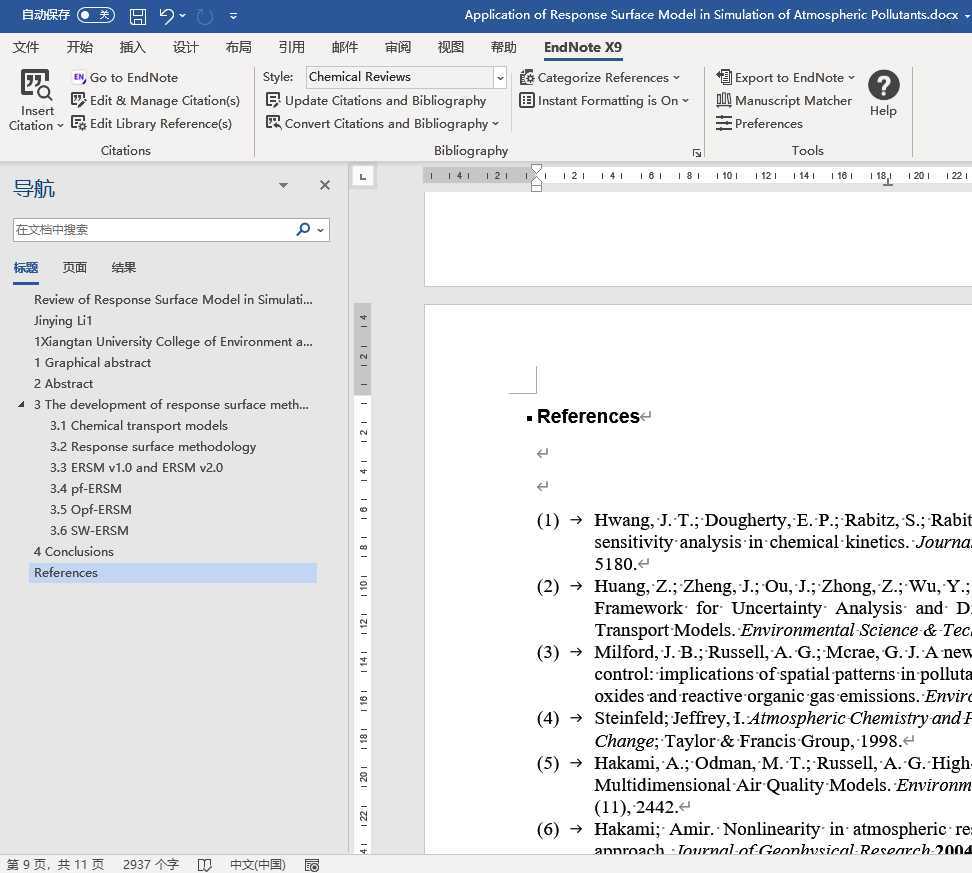Select the 标题 navigation tab
This screenshot has width=972, height=873.
click(x=26, y=267)
